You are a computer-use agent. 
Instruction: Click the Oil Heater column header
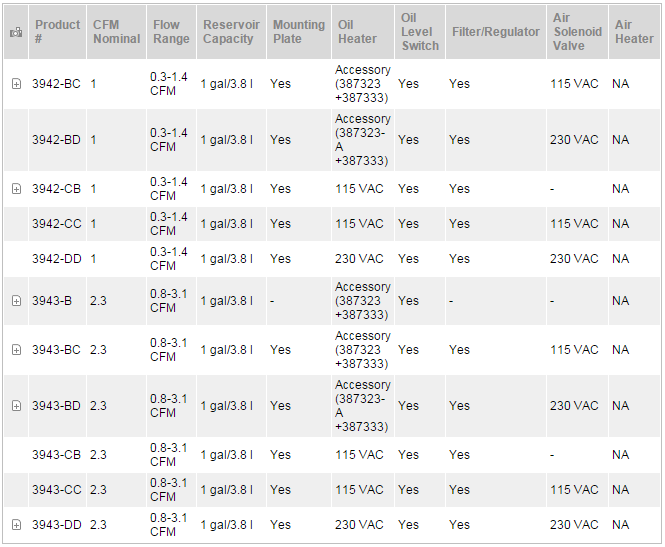tap(357, 31)
